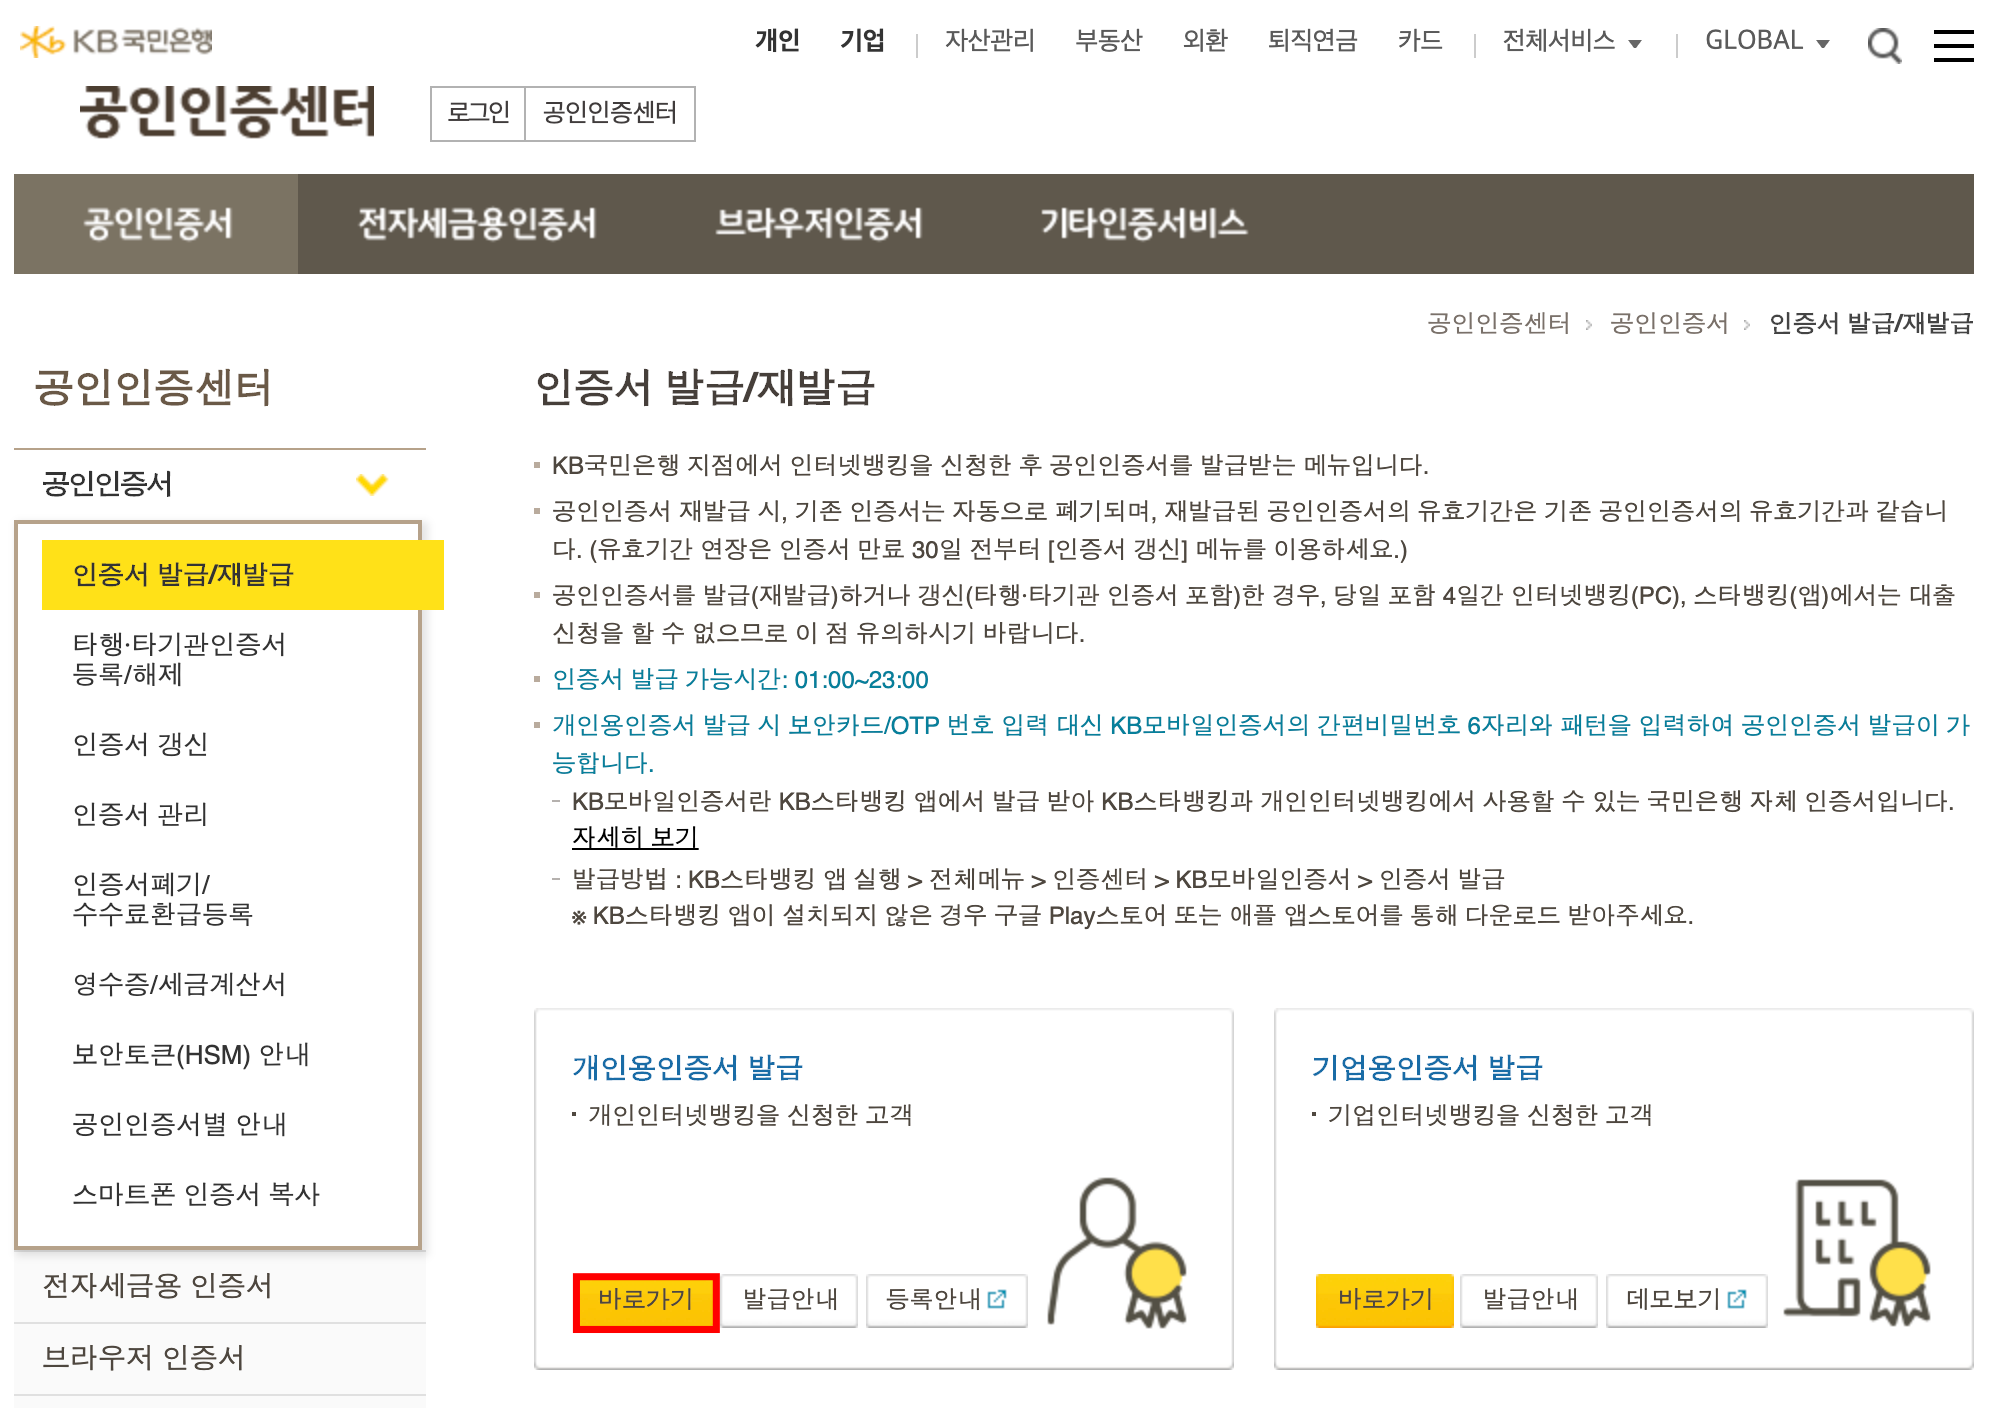The height and width of the screenshot is (1408, 2008).
Task: Switch to the 전자세금용인증서 tab
Action: 477,223
